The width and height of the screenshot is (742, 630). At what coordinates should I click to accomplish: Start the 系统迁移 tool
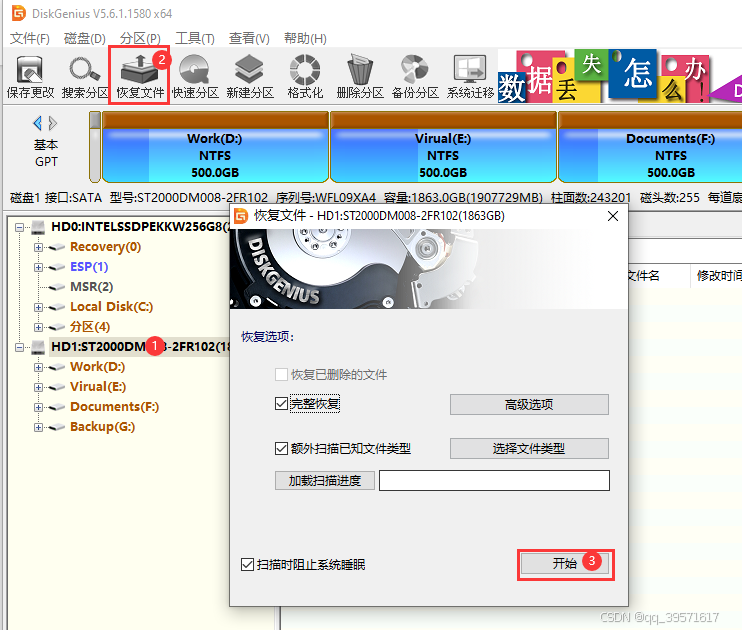(470, 77)
